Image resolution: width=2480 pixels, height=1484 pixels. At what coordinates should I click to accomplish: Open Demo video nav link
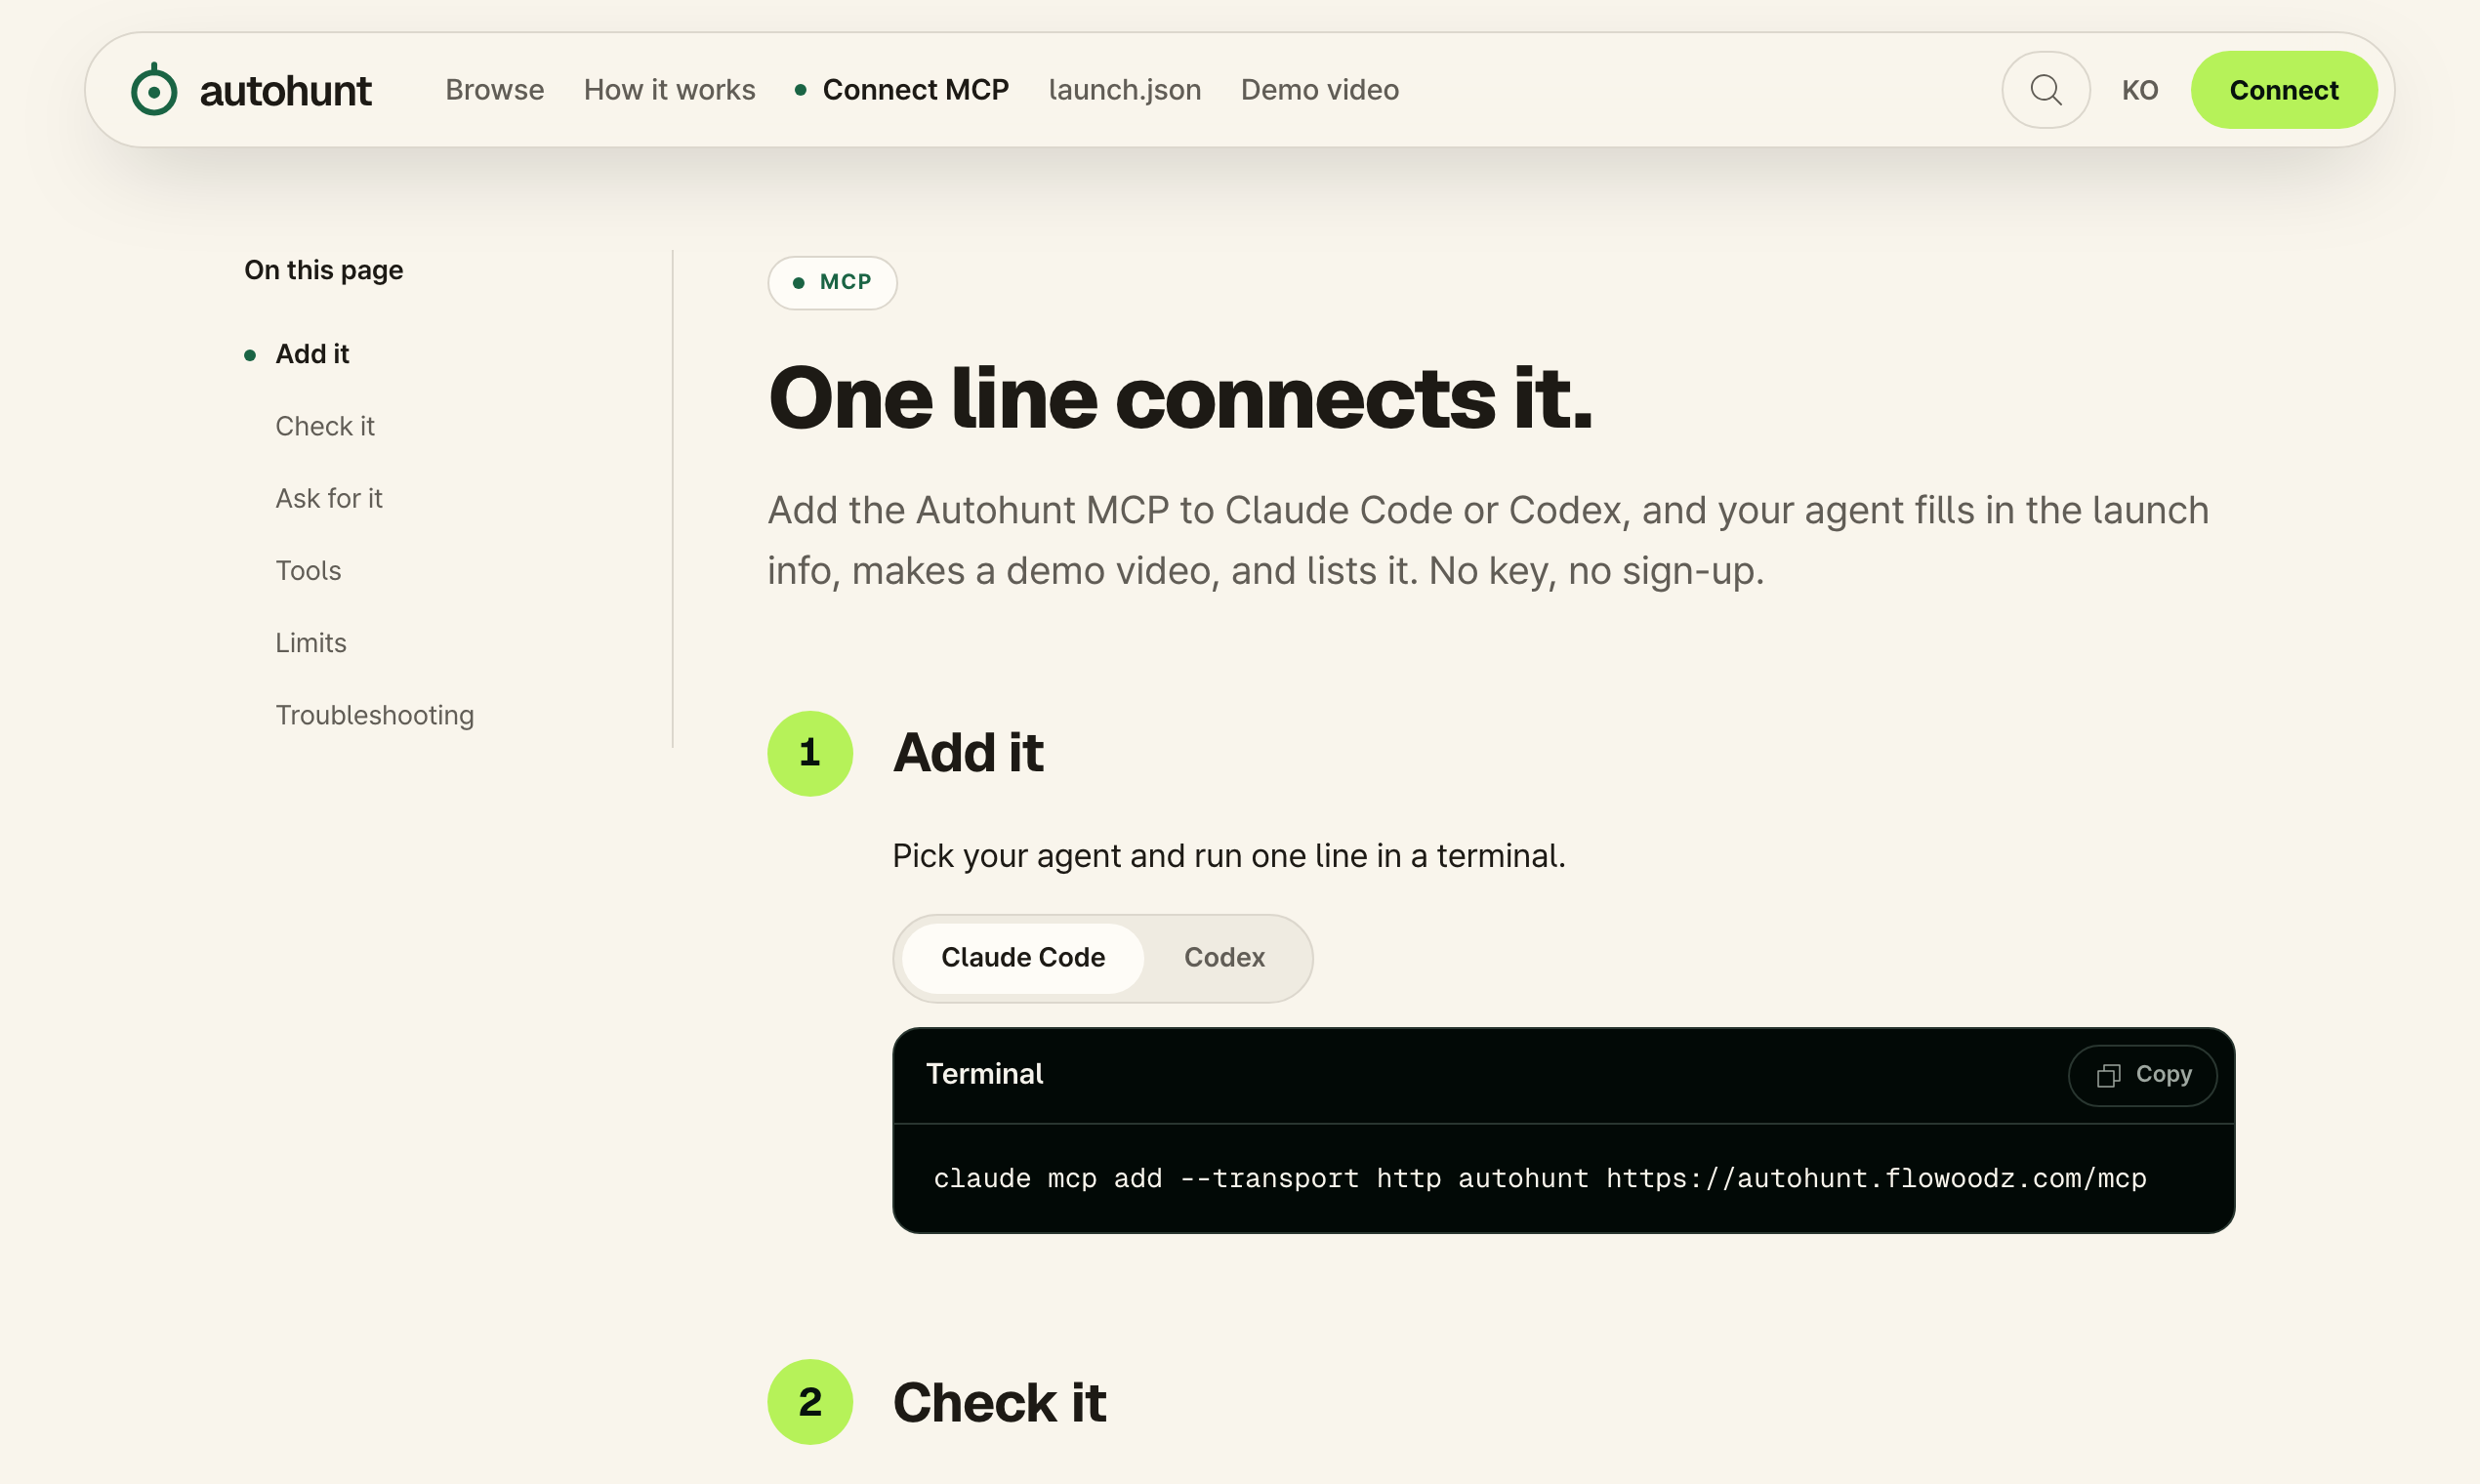pos(1319,90)
